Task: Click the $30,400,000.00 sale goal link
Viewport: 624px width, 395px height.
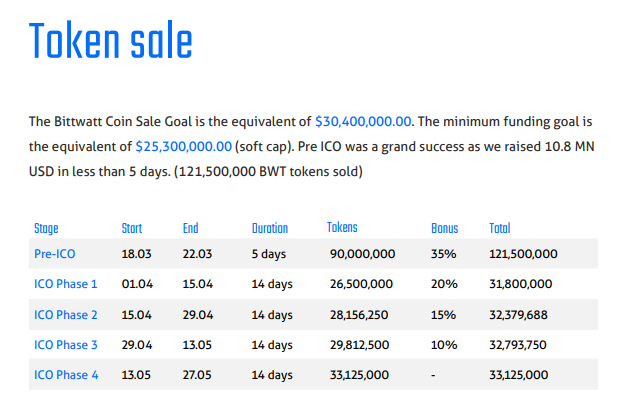Action: (x=363, y=121)
